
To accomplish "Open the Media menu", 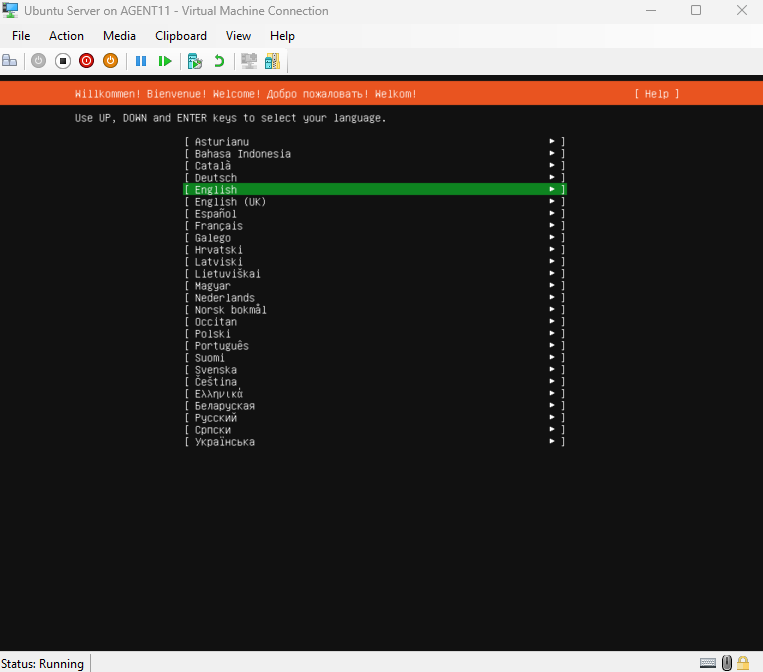I will coord(119,35).
